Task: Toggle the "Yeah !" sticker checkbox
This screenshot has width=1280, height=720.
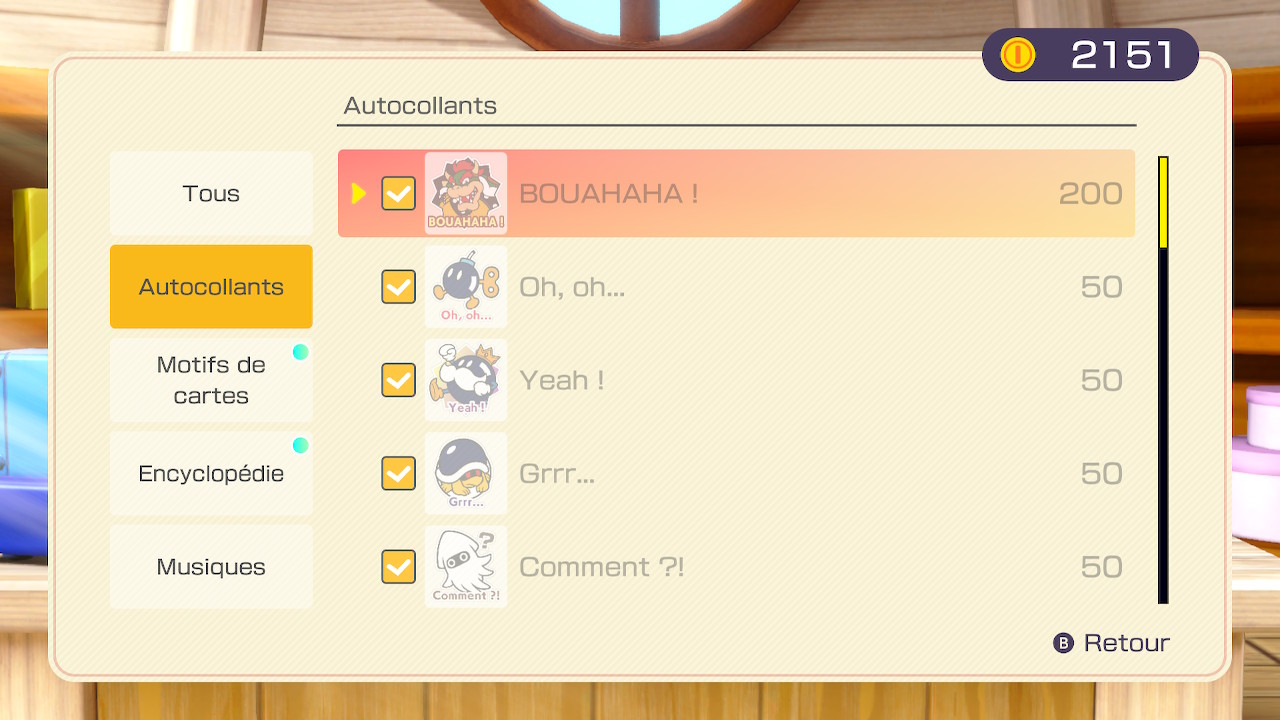Action: pos(398,380)
